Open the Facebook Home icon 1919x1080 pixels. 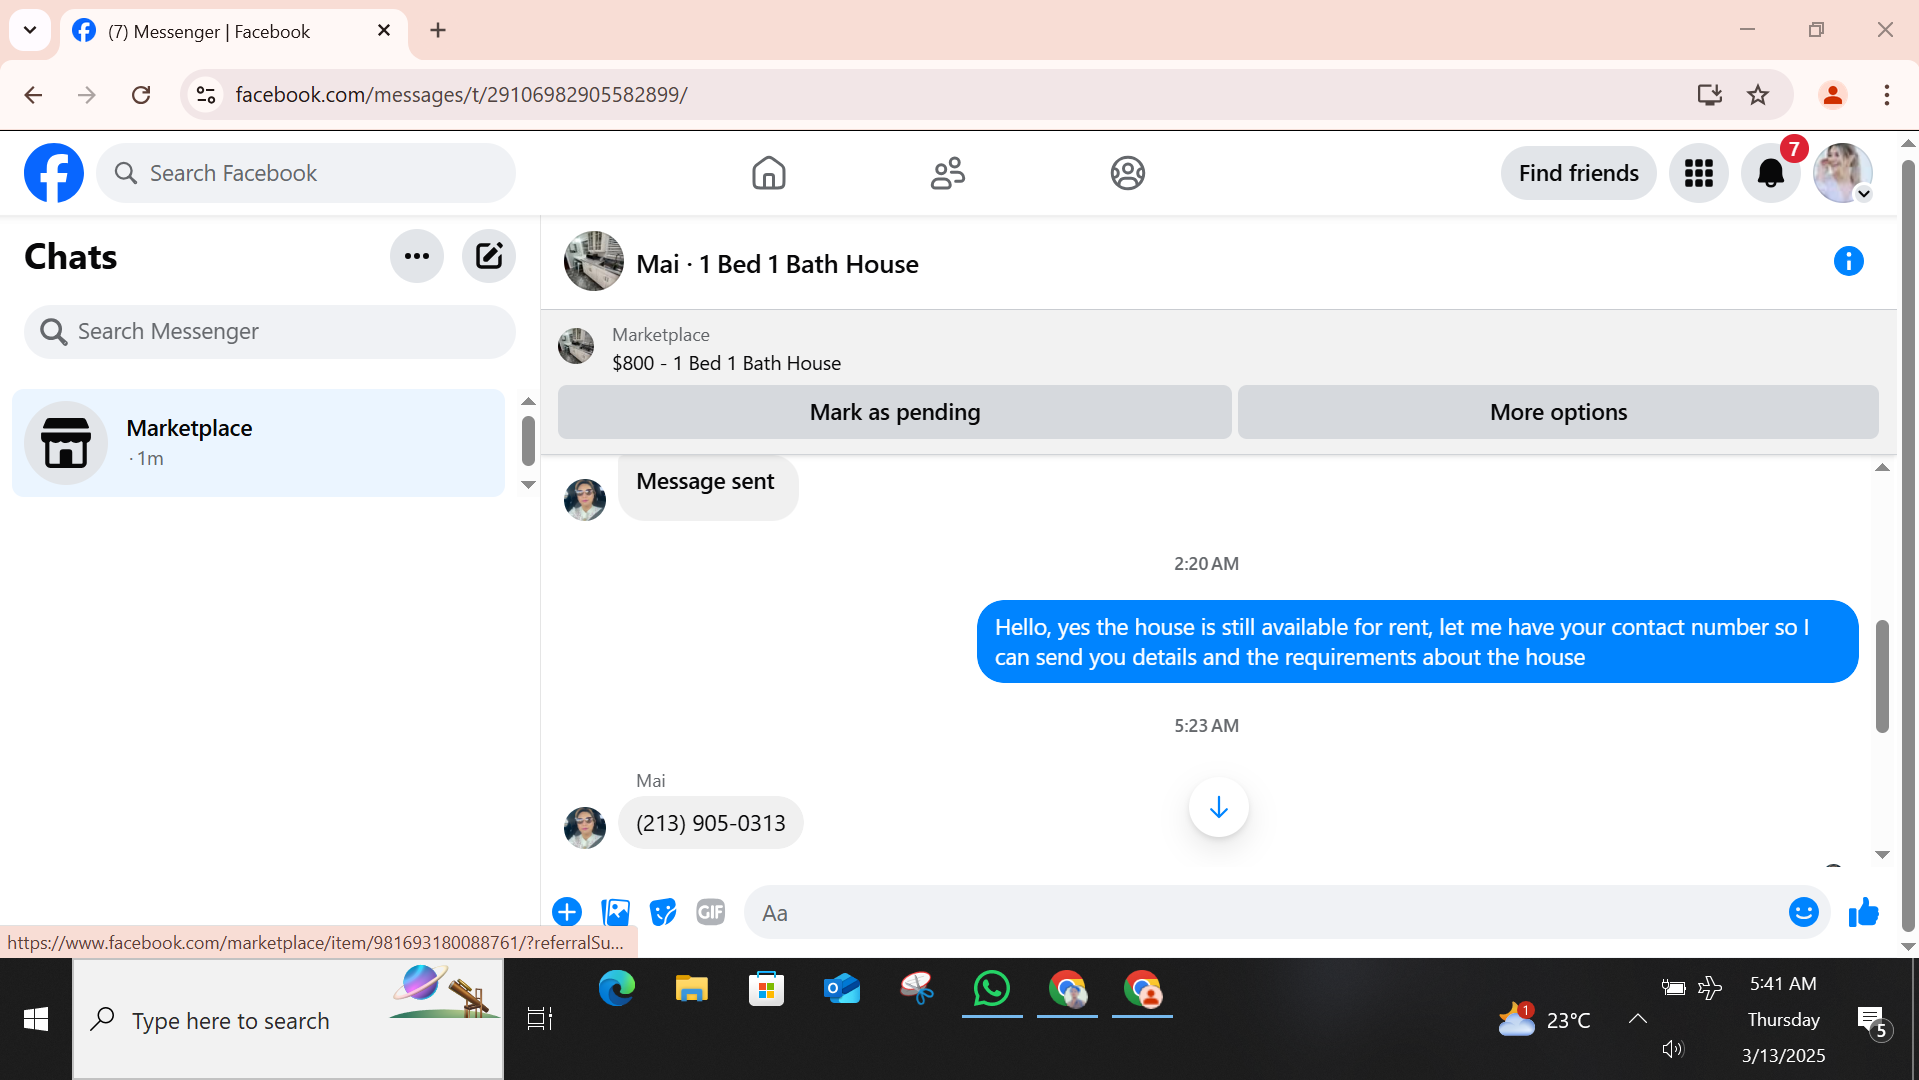pos(768,173)
